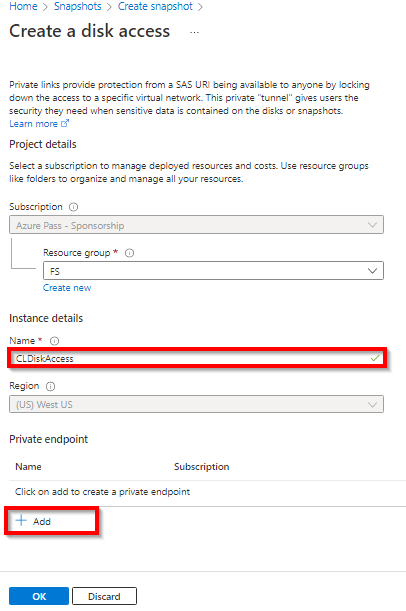Open the ellipsis menu beside page title
Image resolution: width=406 pixels, height=611 pixels.
194,32
